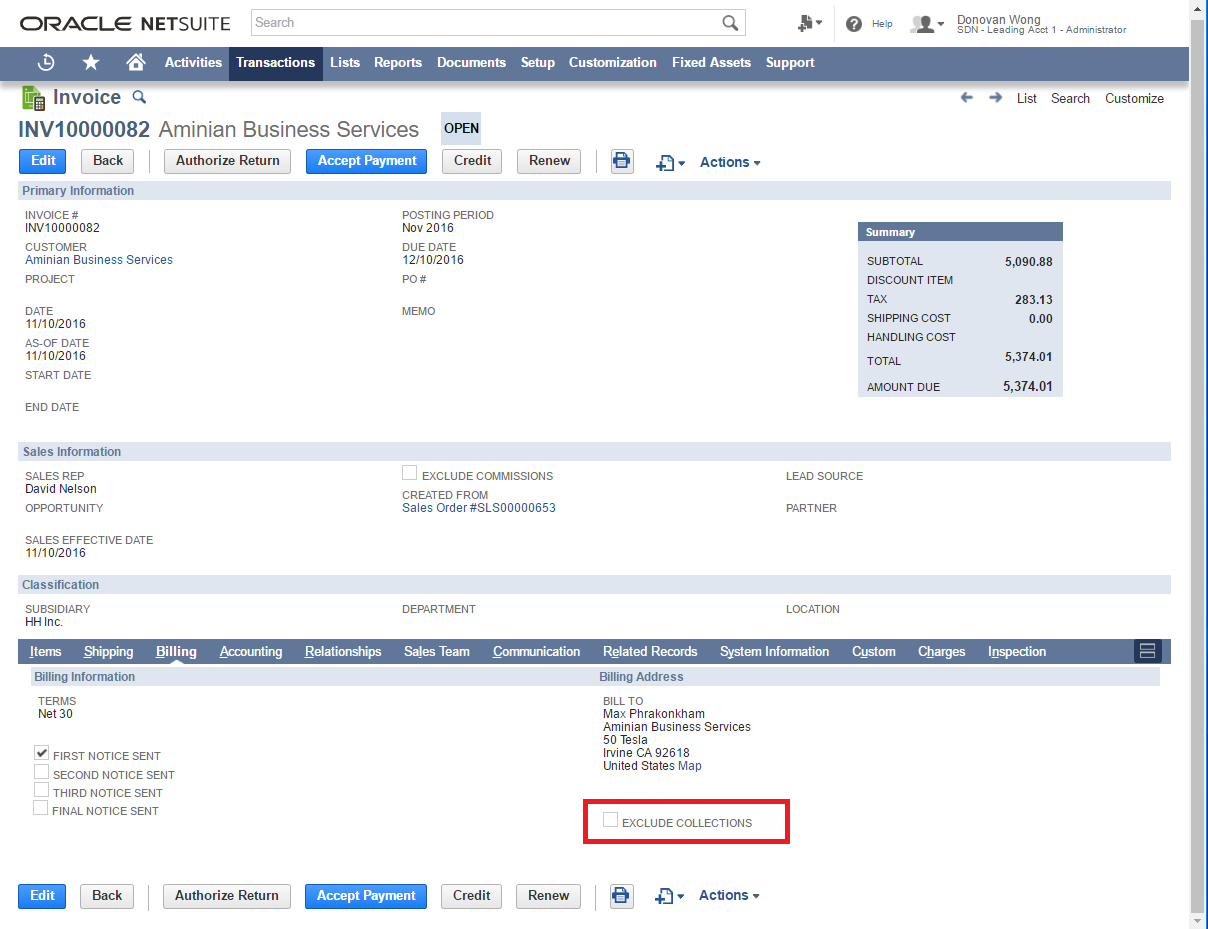Open the Documents menu
1208x929 pixels.
pyautogui.click(x=471, y=62)
